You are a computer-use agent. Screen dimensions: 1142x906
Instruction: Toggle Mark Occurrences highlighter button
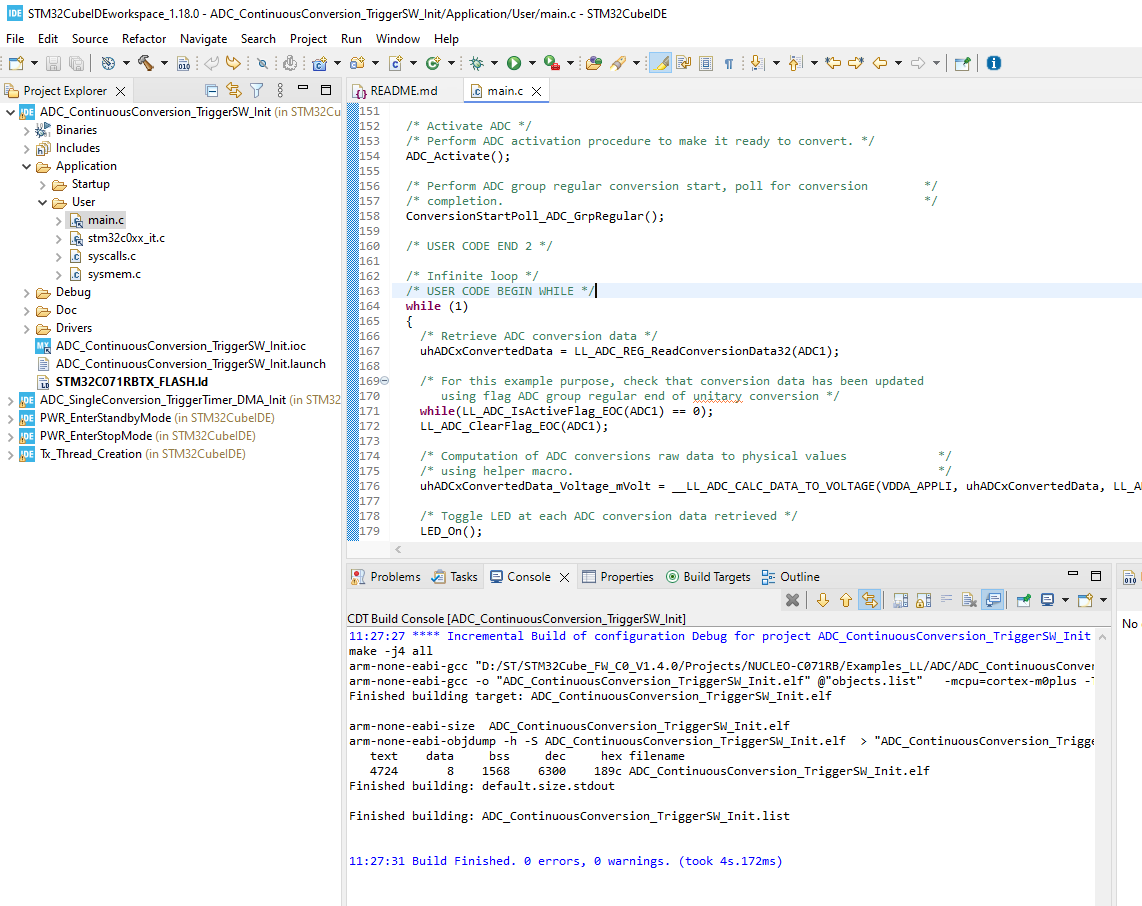tap(661, 63)
